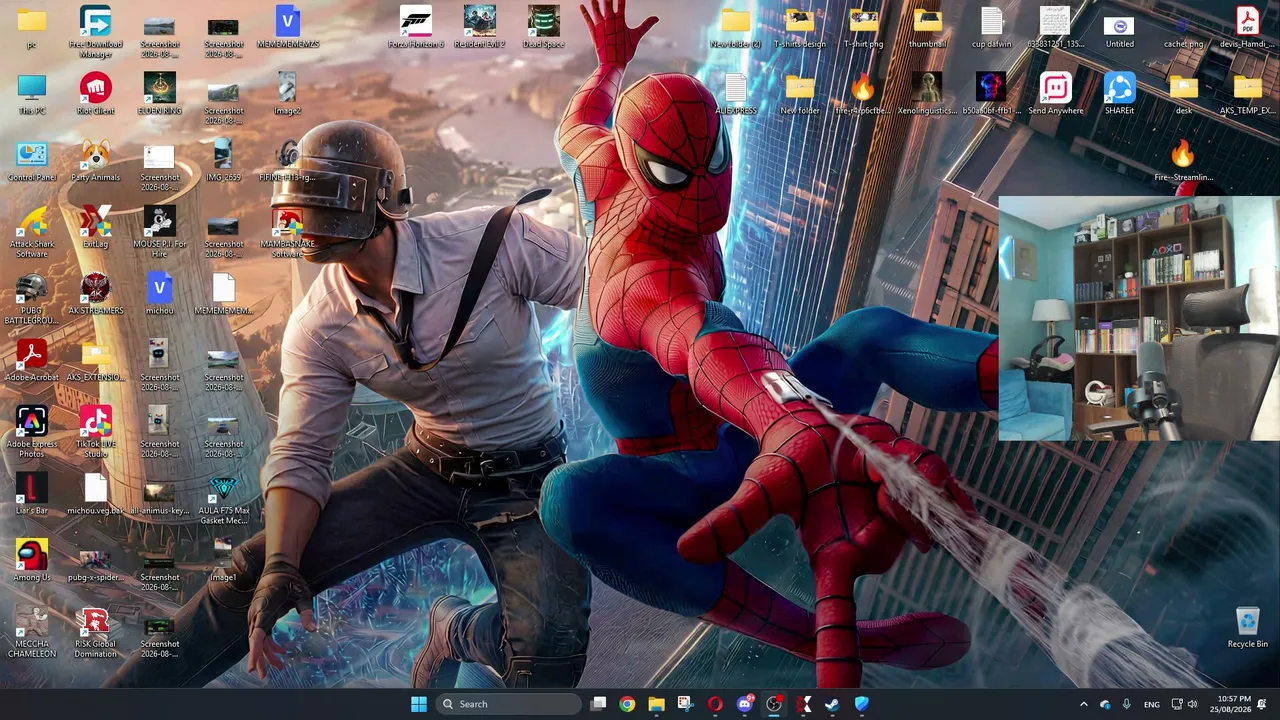1280x720 pixels.
Task: Open the Dead Space game shortcut
Action: [x=543, y=28]
